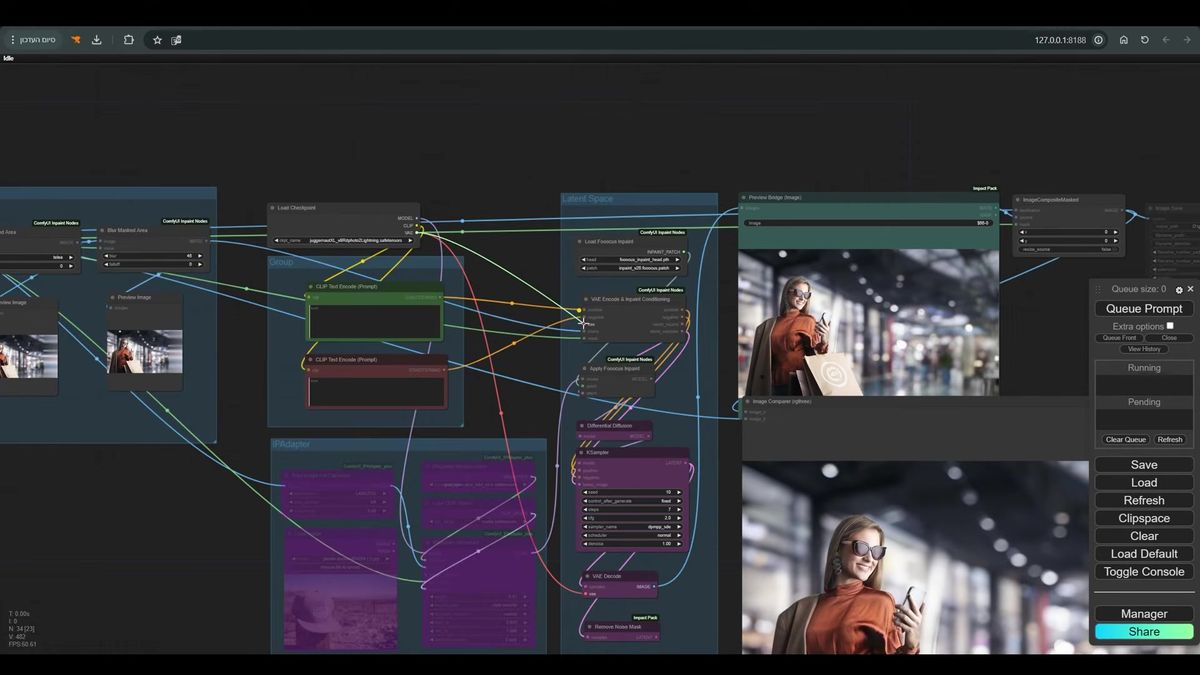The image size is (1200, 675).
Task: Click the site info icon beside 127.0.0.1:8188
Action: 1098,40
